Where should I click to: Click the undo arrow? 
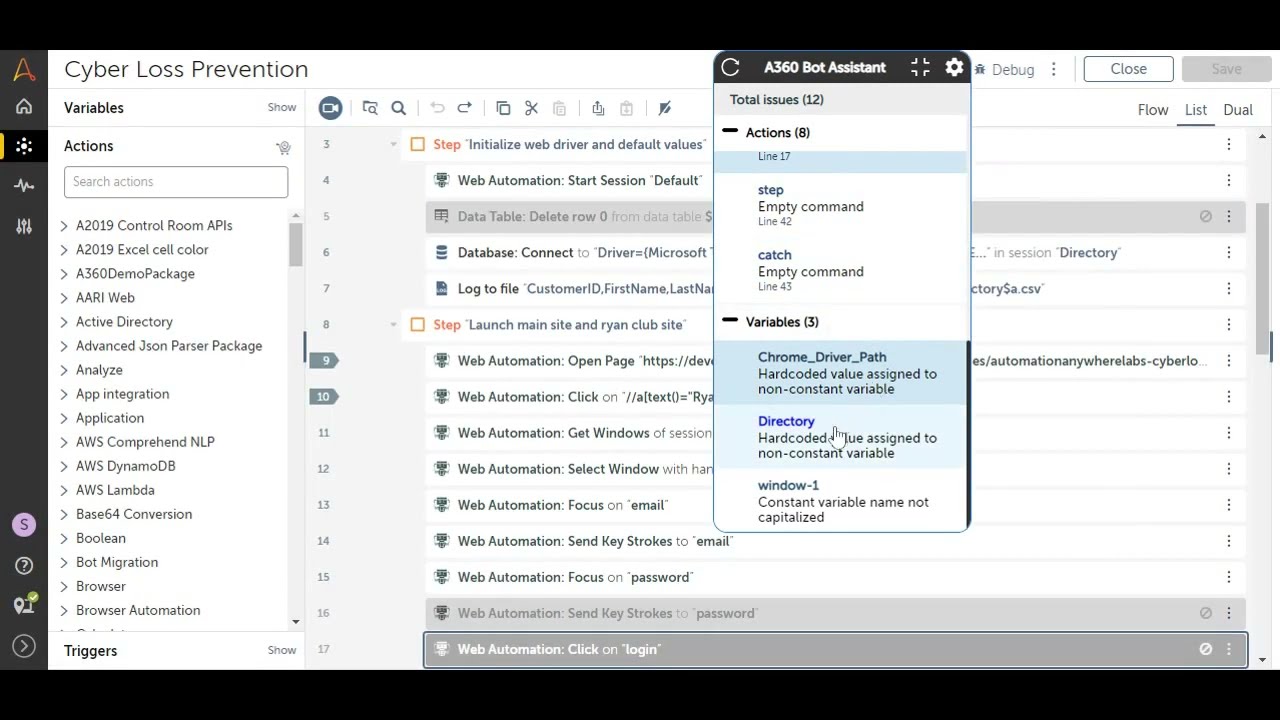coord(437,108)
